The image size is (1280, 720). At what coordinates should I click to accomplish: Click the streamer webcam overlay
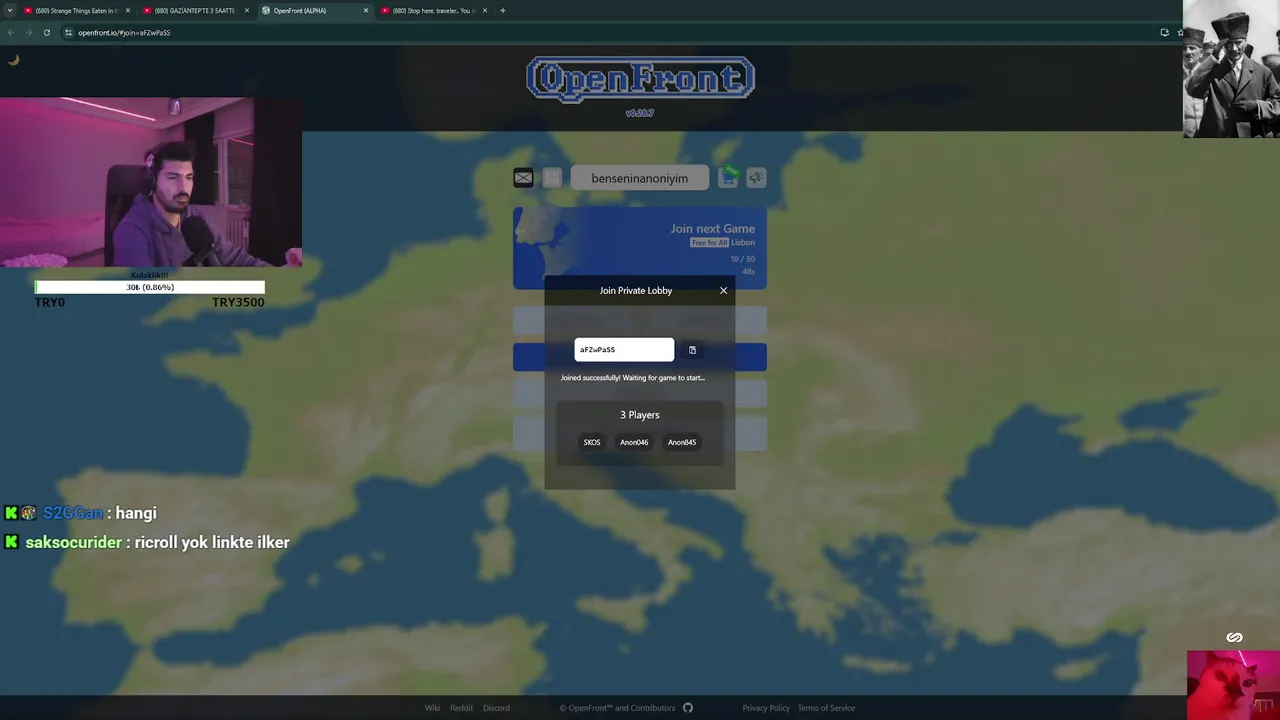(x=150, y=182)
